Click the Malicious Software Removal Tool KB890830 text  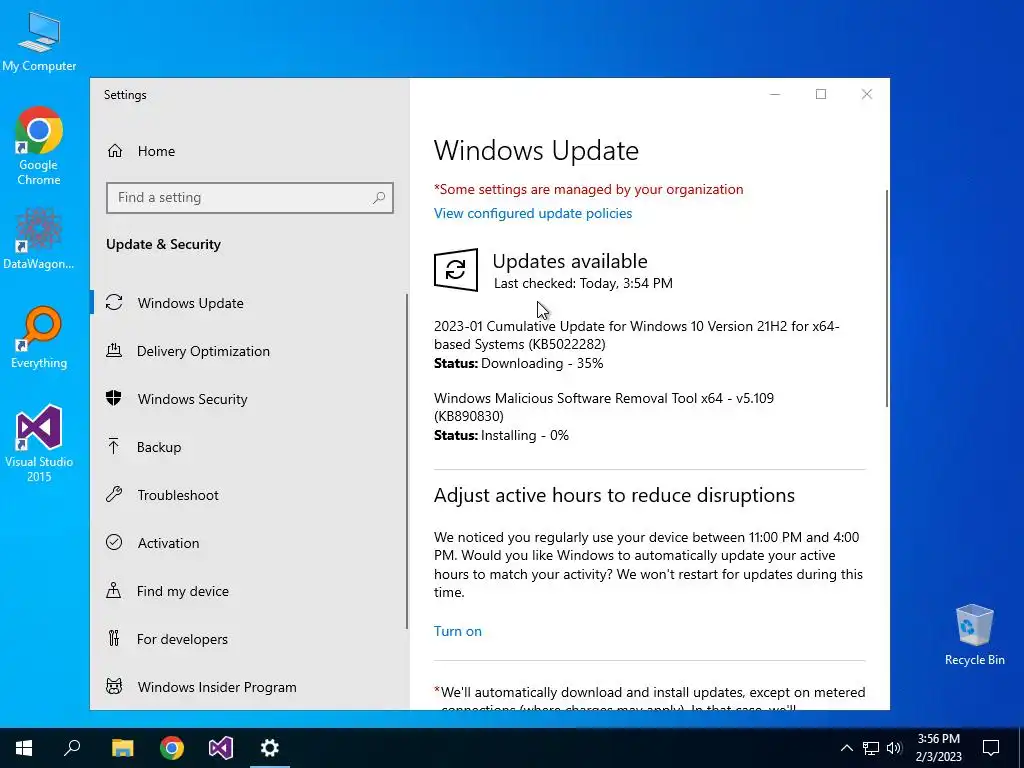click(x=604, y=407)
